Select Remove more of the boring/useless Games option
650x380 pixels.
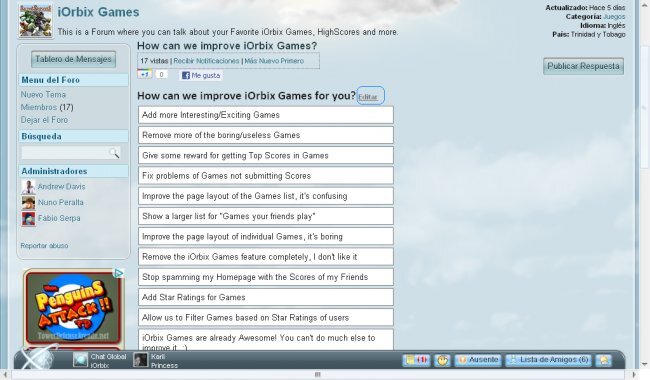(x=266, y=135)
